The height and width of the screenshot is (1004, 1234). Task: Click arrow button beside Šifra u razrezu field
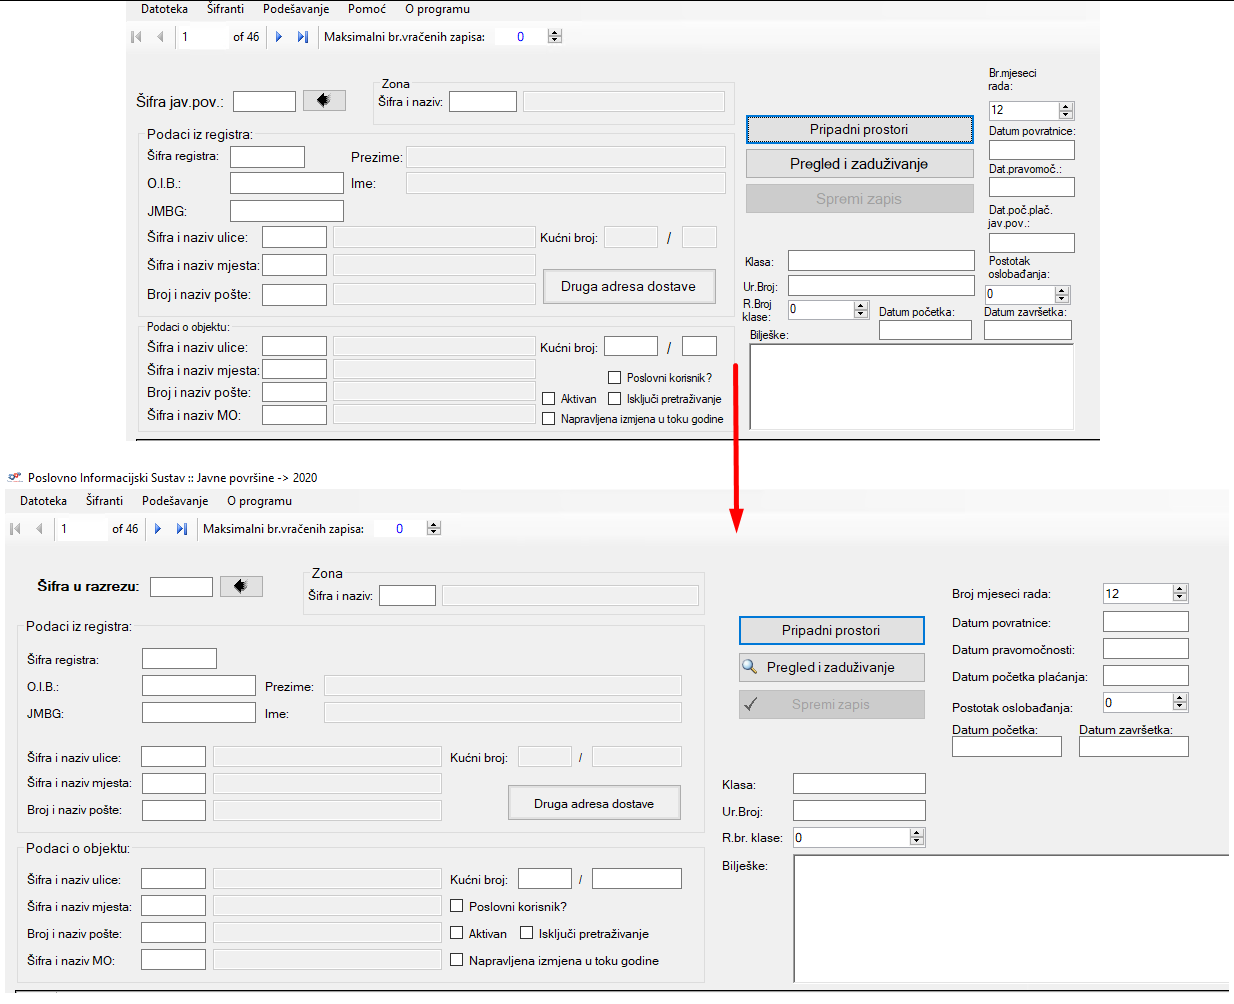pyautogui.click(x=241, y=586)
